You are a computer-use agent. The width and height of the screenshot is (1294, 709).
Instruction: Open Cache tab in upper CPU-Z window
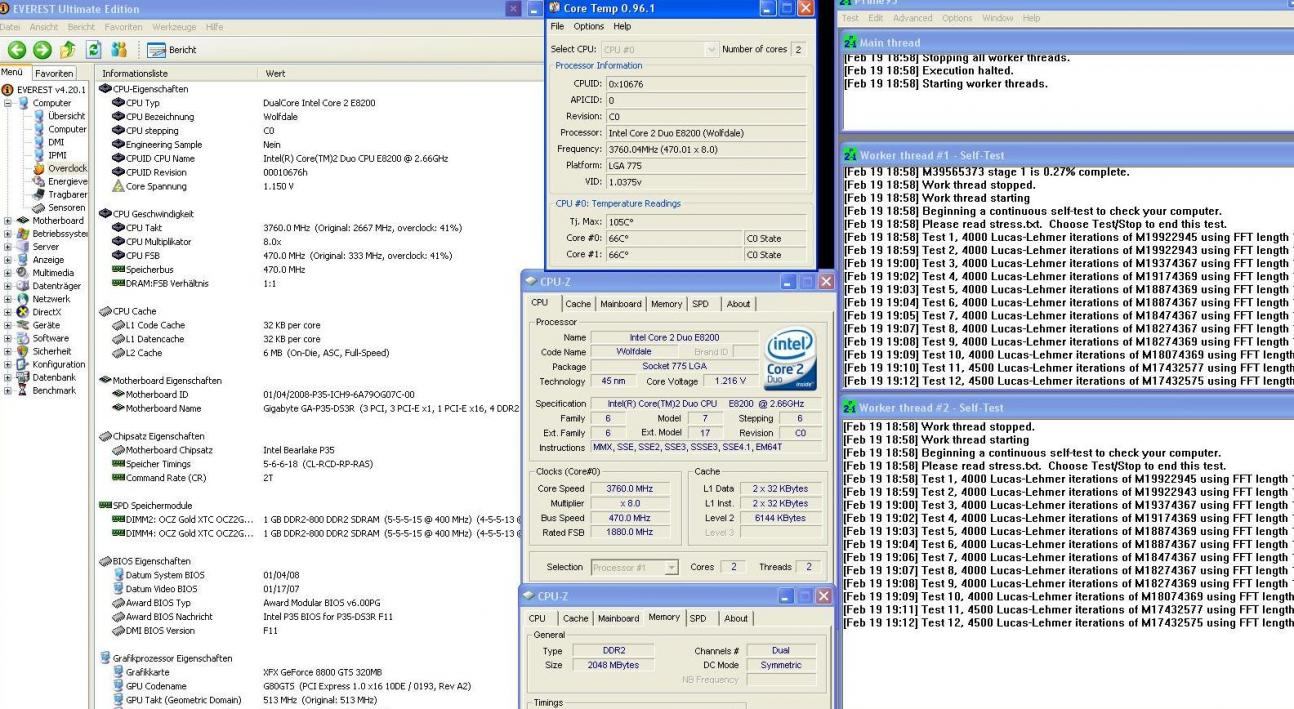pos(578,303)
